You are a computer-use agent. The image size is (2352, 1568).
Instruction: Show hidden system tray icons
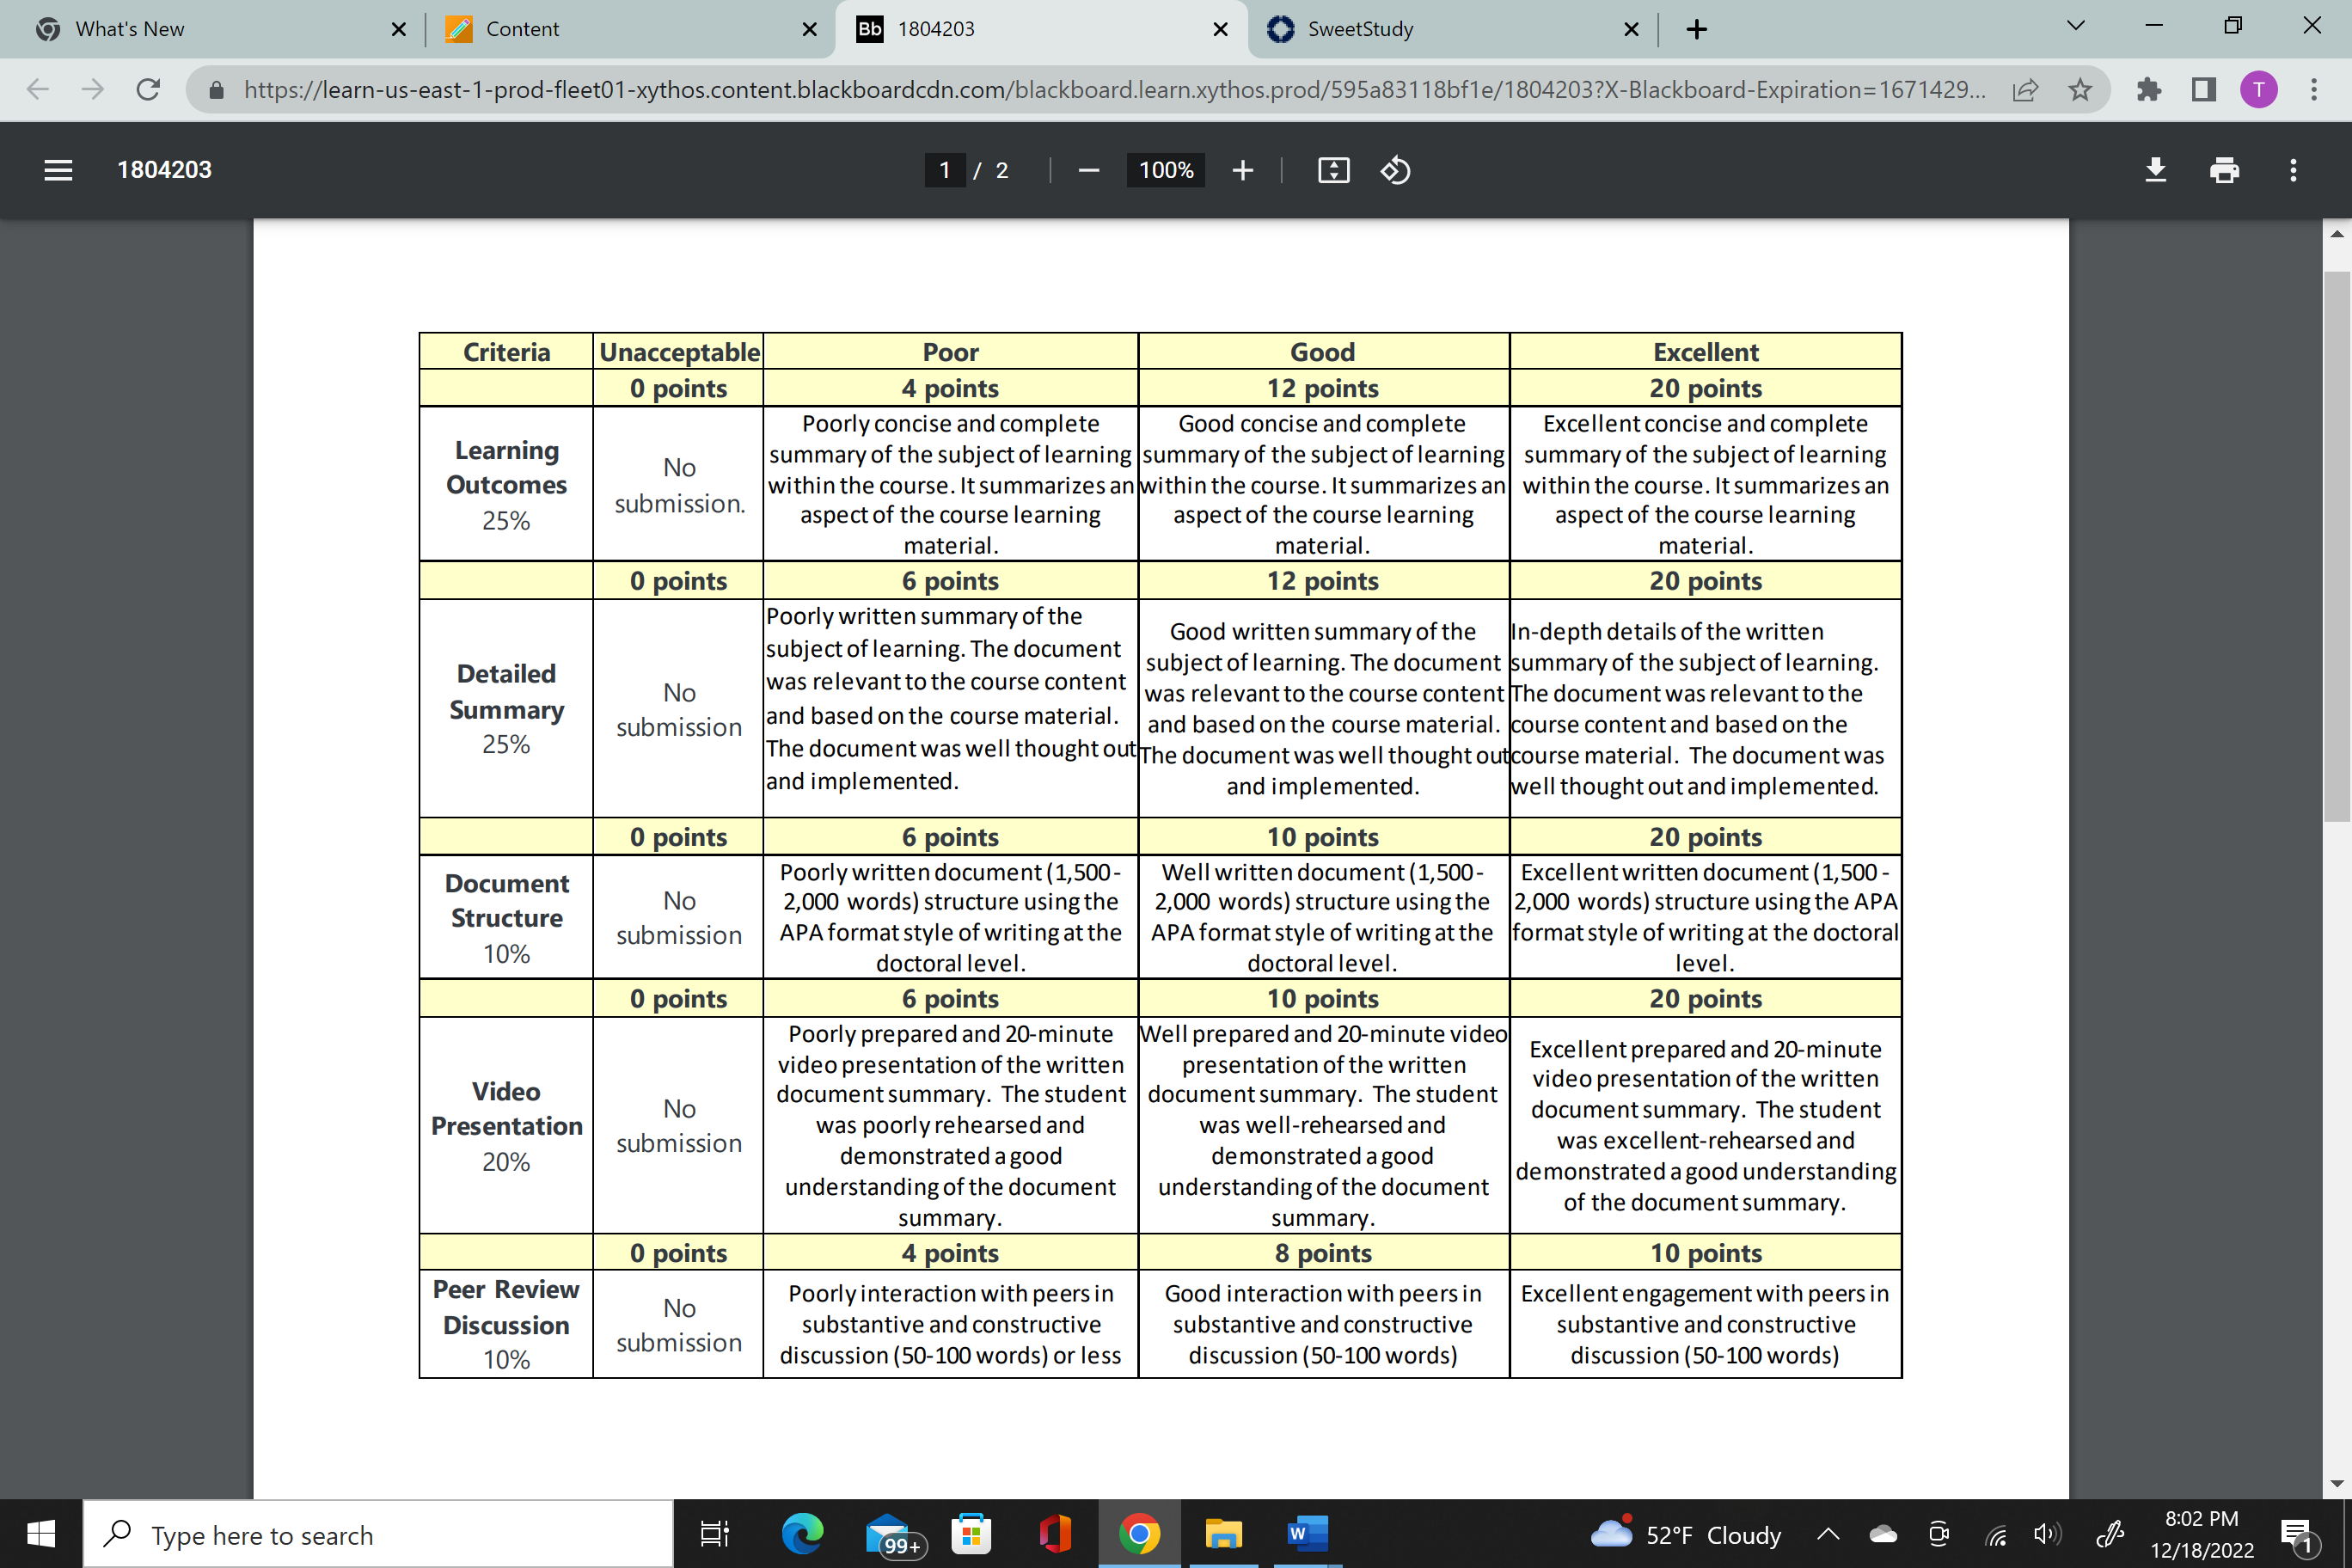[1827, 1534]
